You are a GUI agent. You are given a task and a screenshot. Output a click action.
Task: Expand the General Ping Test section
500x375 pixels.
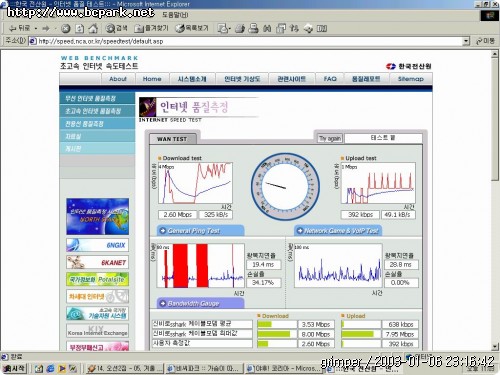pyautogui.click(x=200, y=231)
